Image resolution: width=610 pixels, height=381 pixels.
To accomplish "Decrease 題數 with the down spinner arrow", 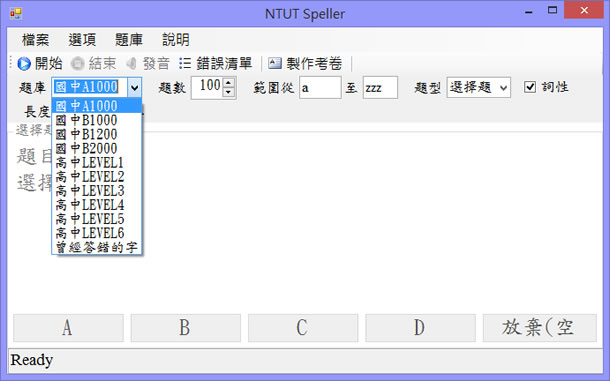I will [229, 92].
